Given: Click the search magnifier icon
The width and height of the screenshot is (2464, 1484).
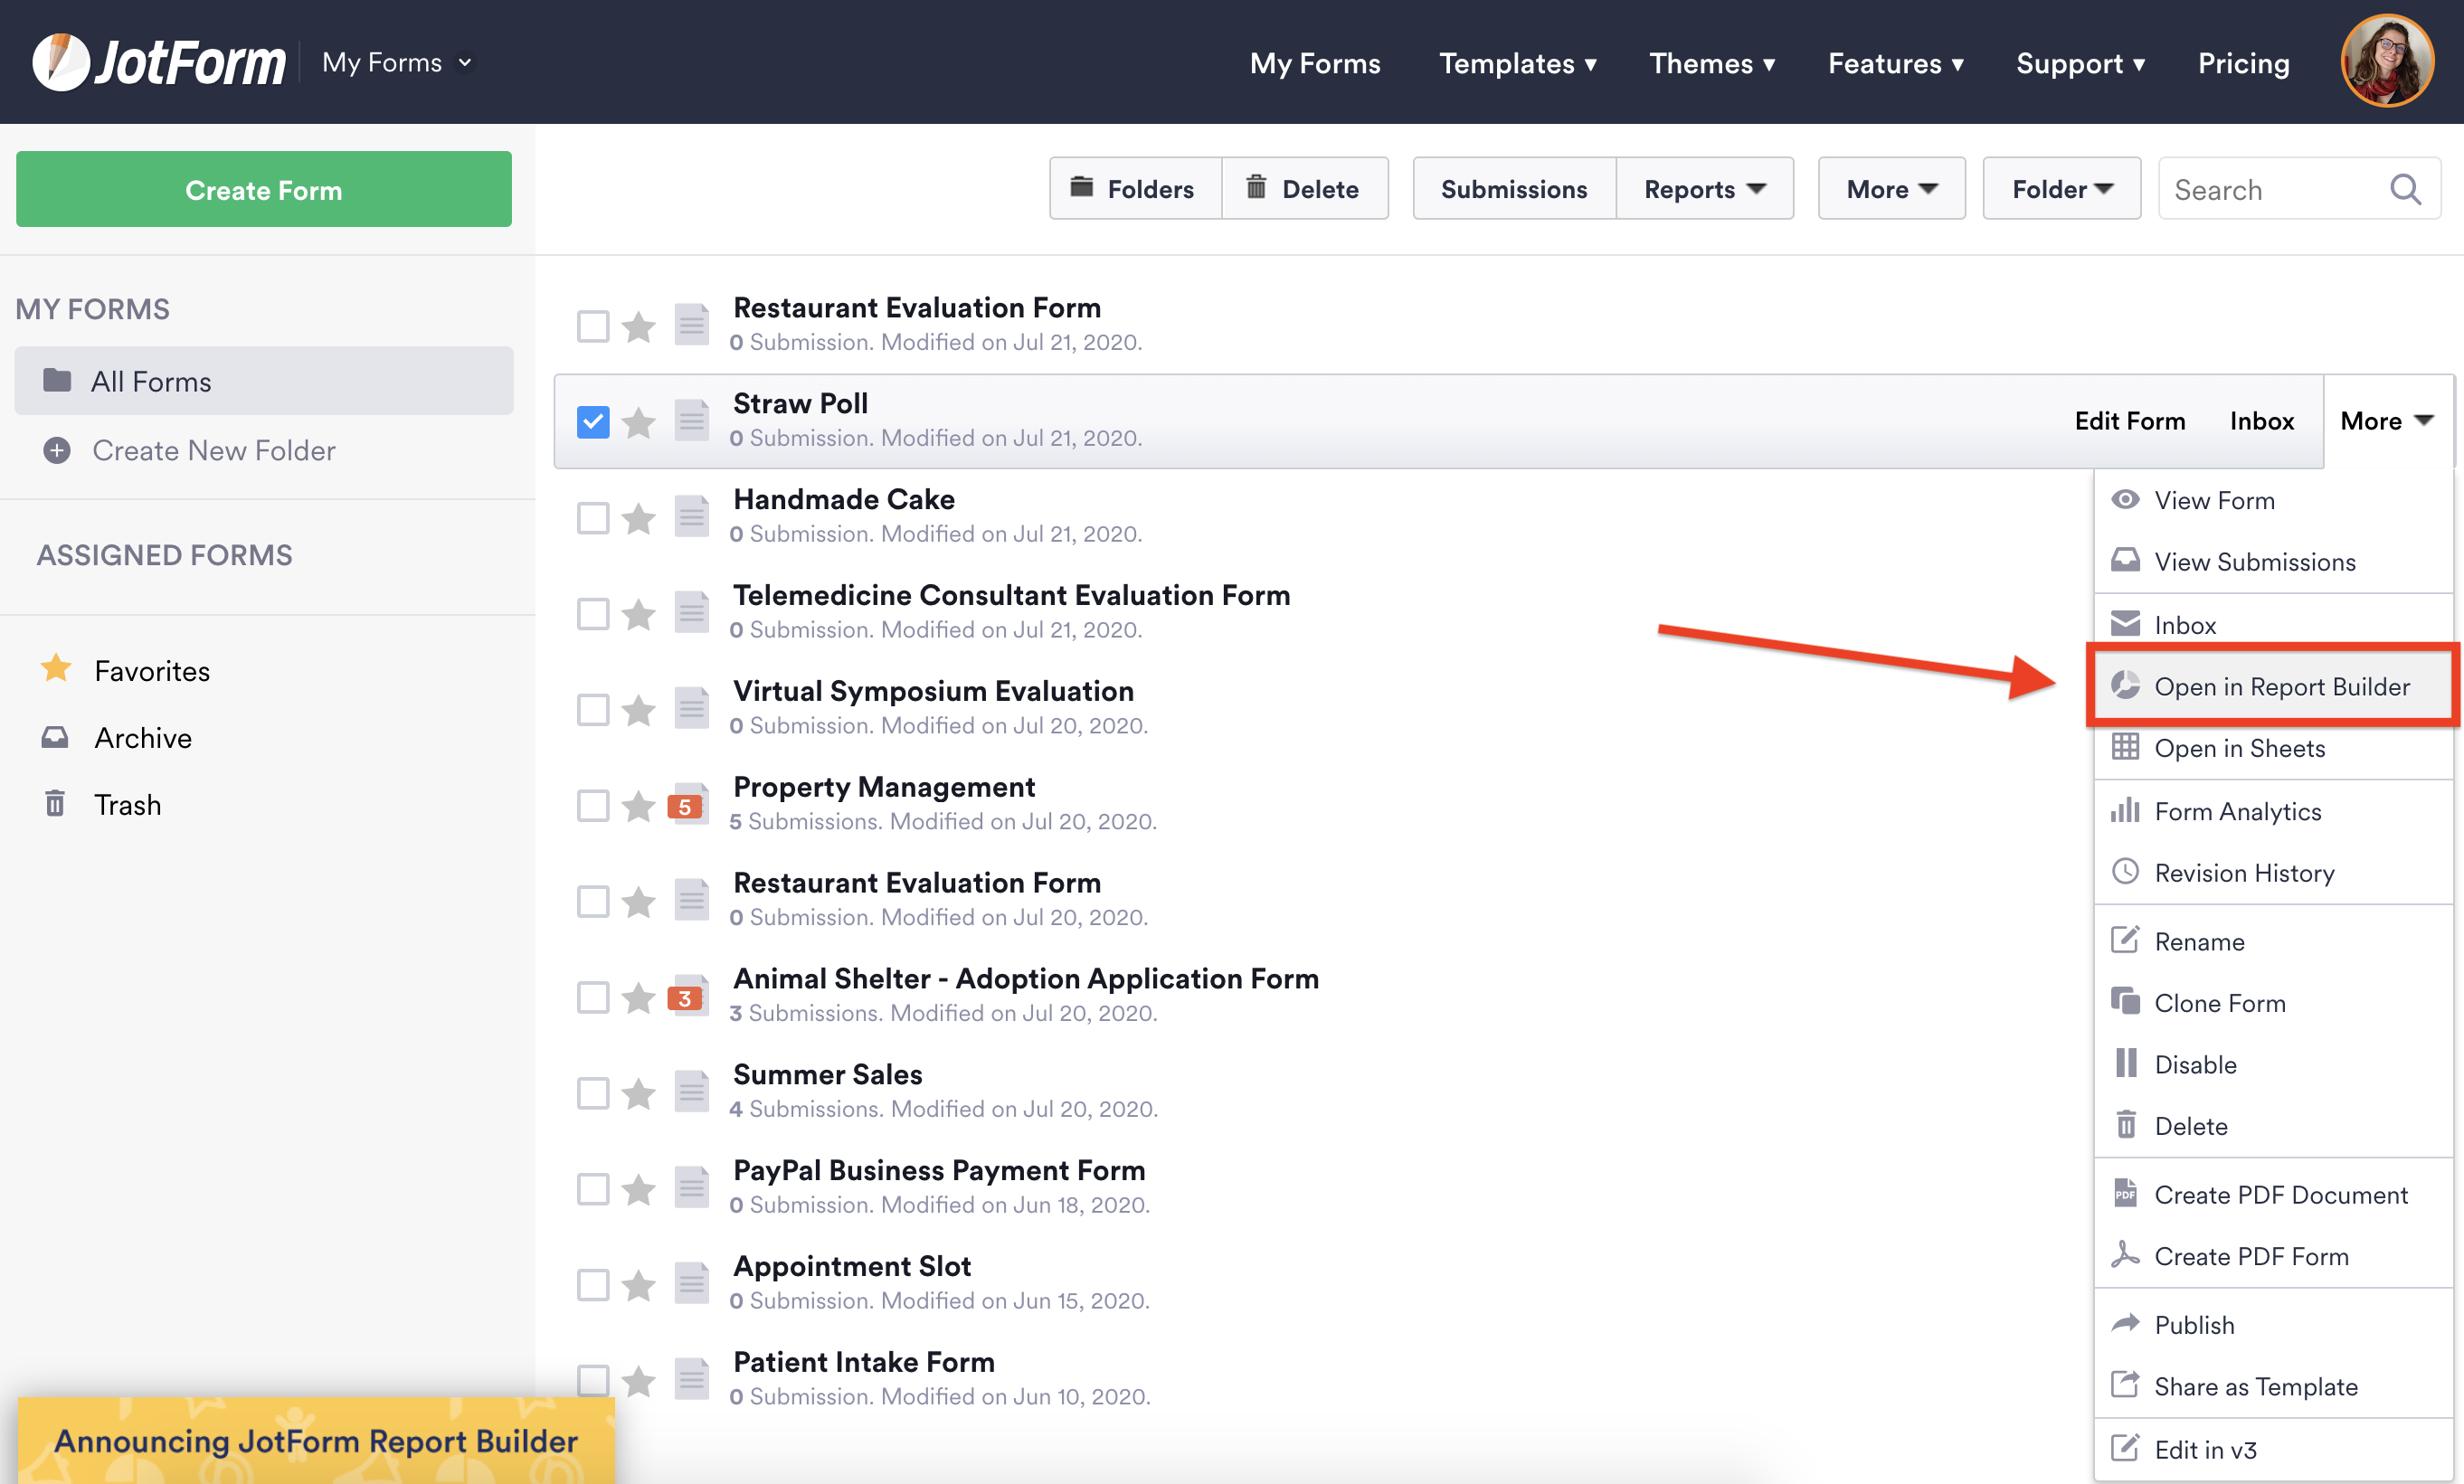Looking at the screenshot, I should (2404, 189).
